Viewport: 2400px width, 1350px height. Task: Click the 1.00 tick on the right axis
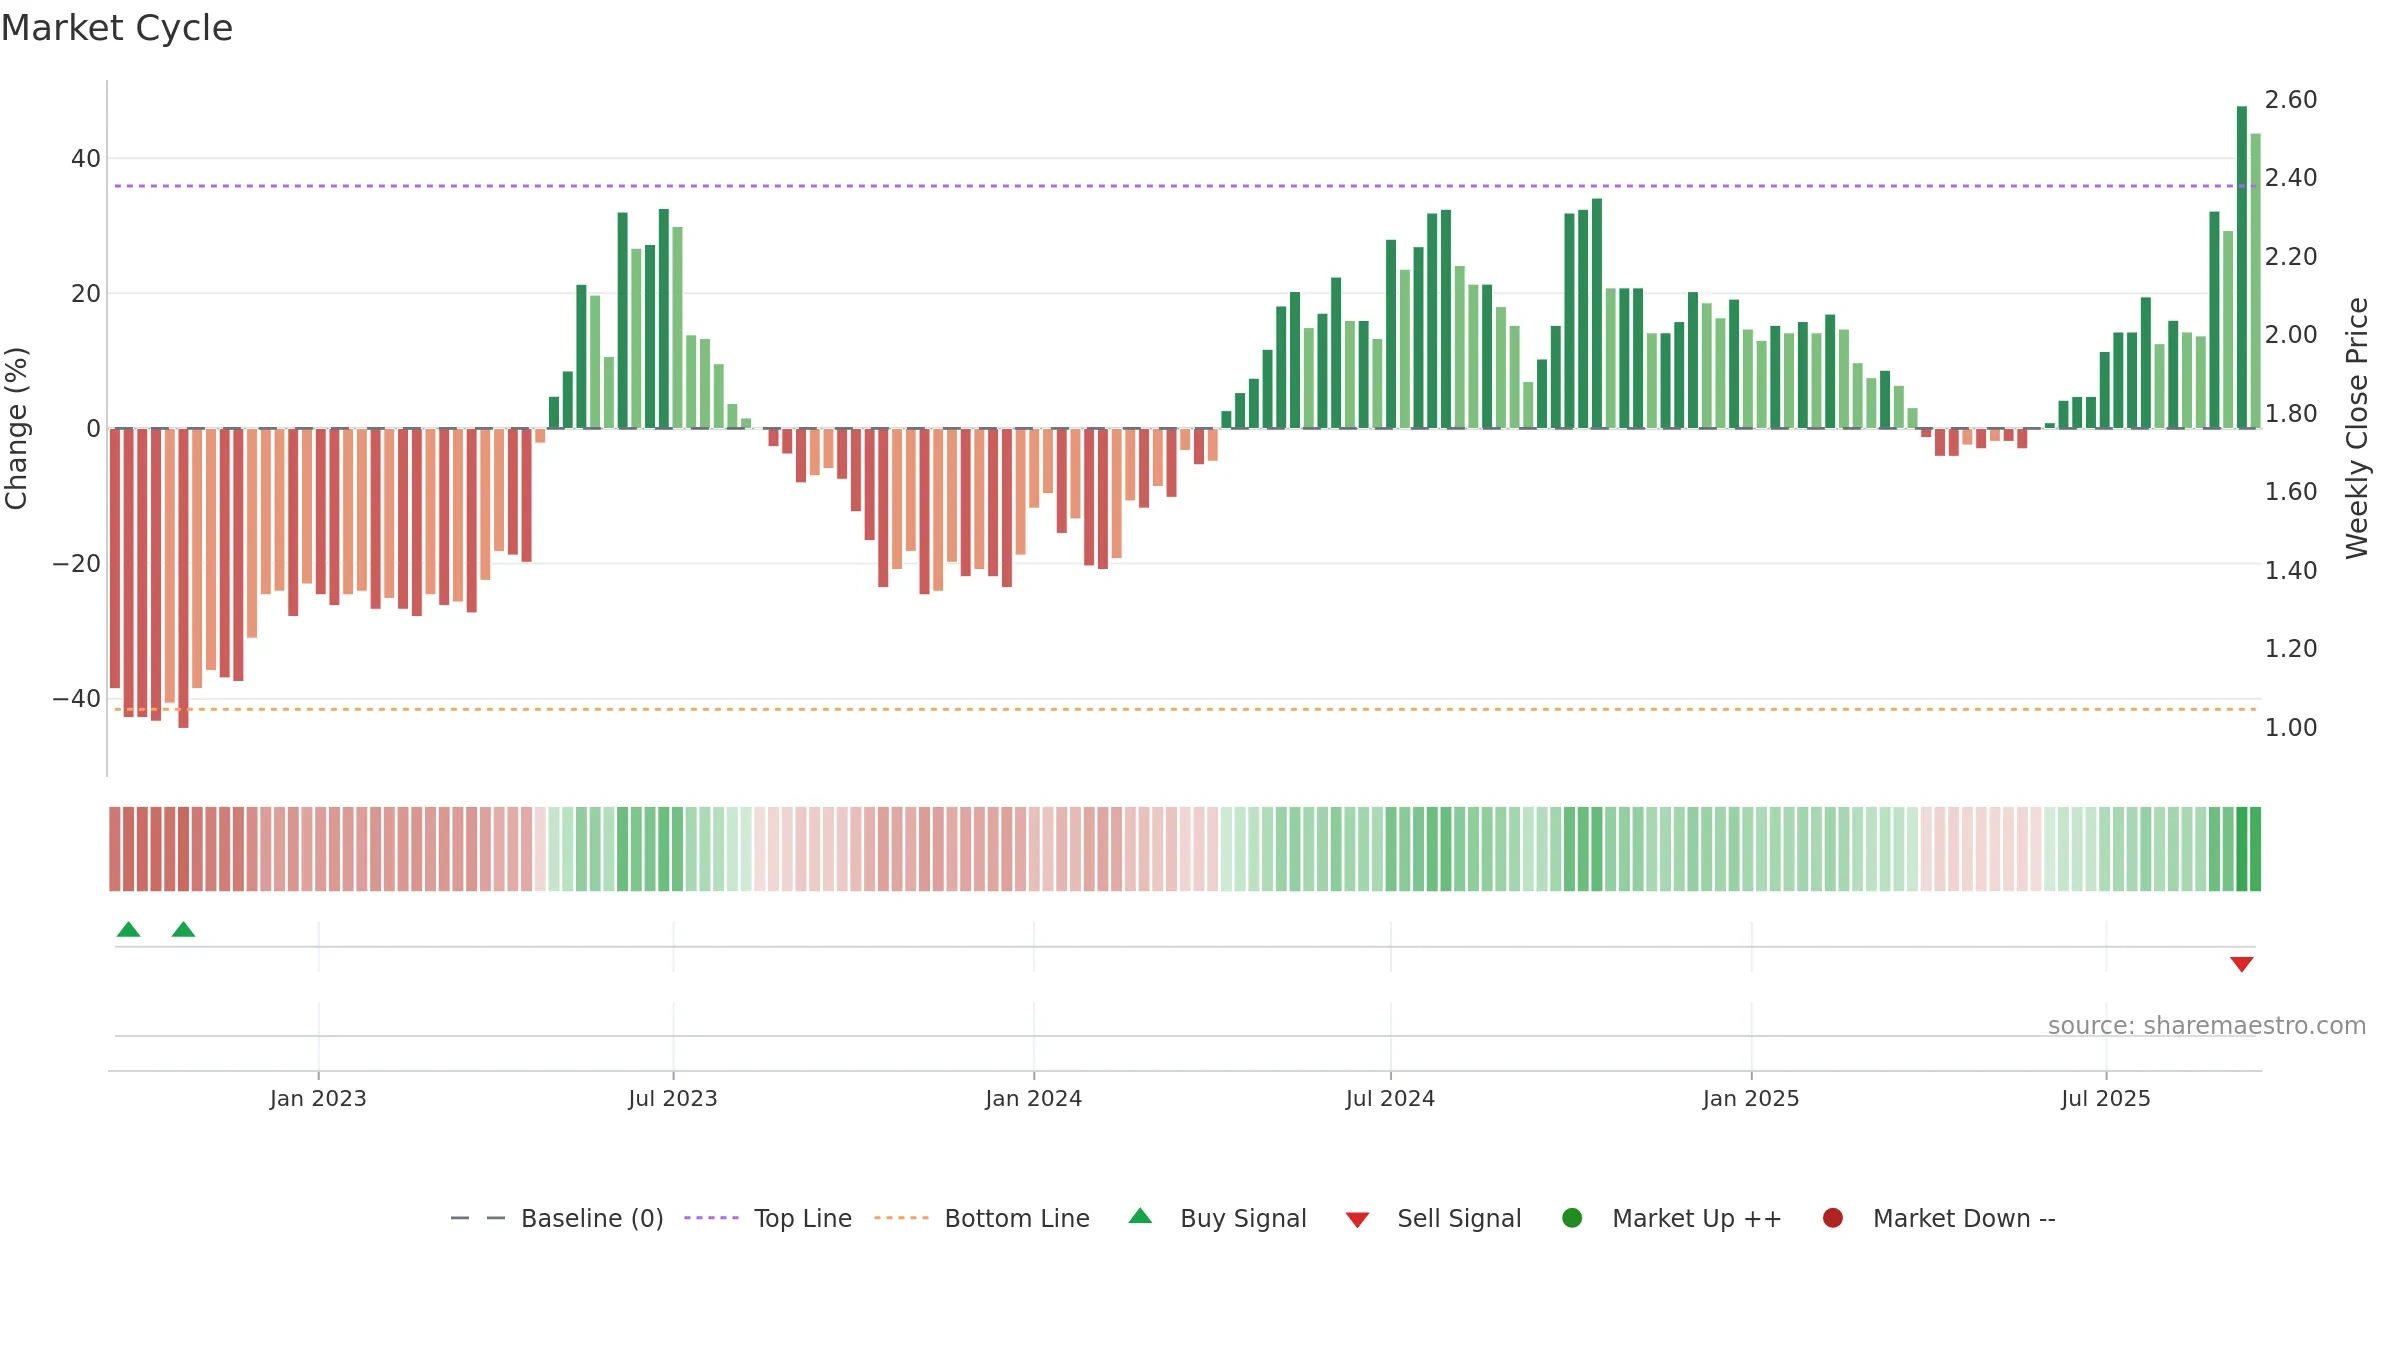2291,727
